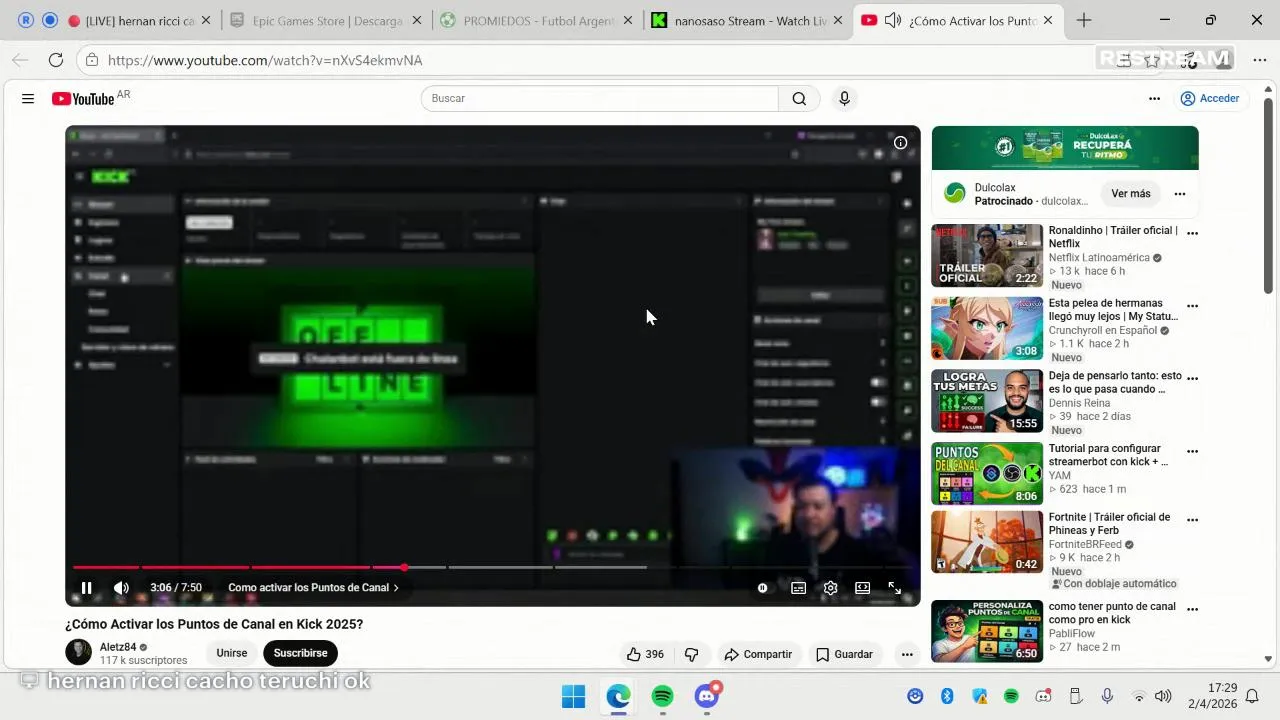
Task: Play the Ronaldinho Netflix trailer thumbnail
Action: click(x=987, y=256)
